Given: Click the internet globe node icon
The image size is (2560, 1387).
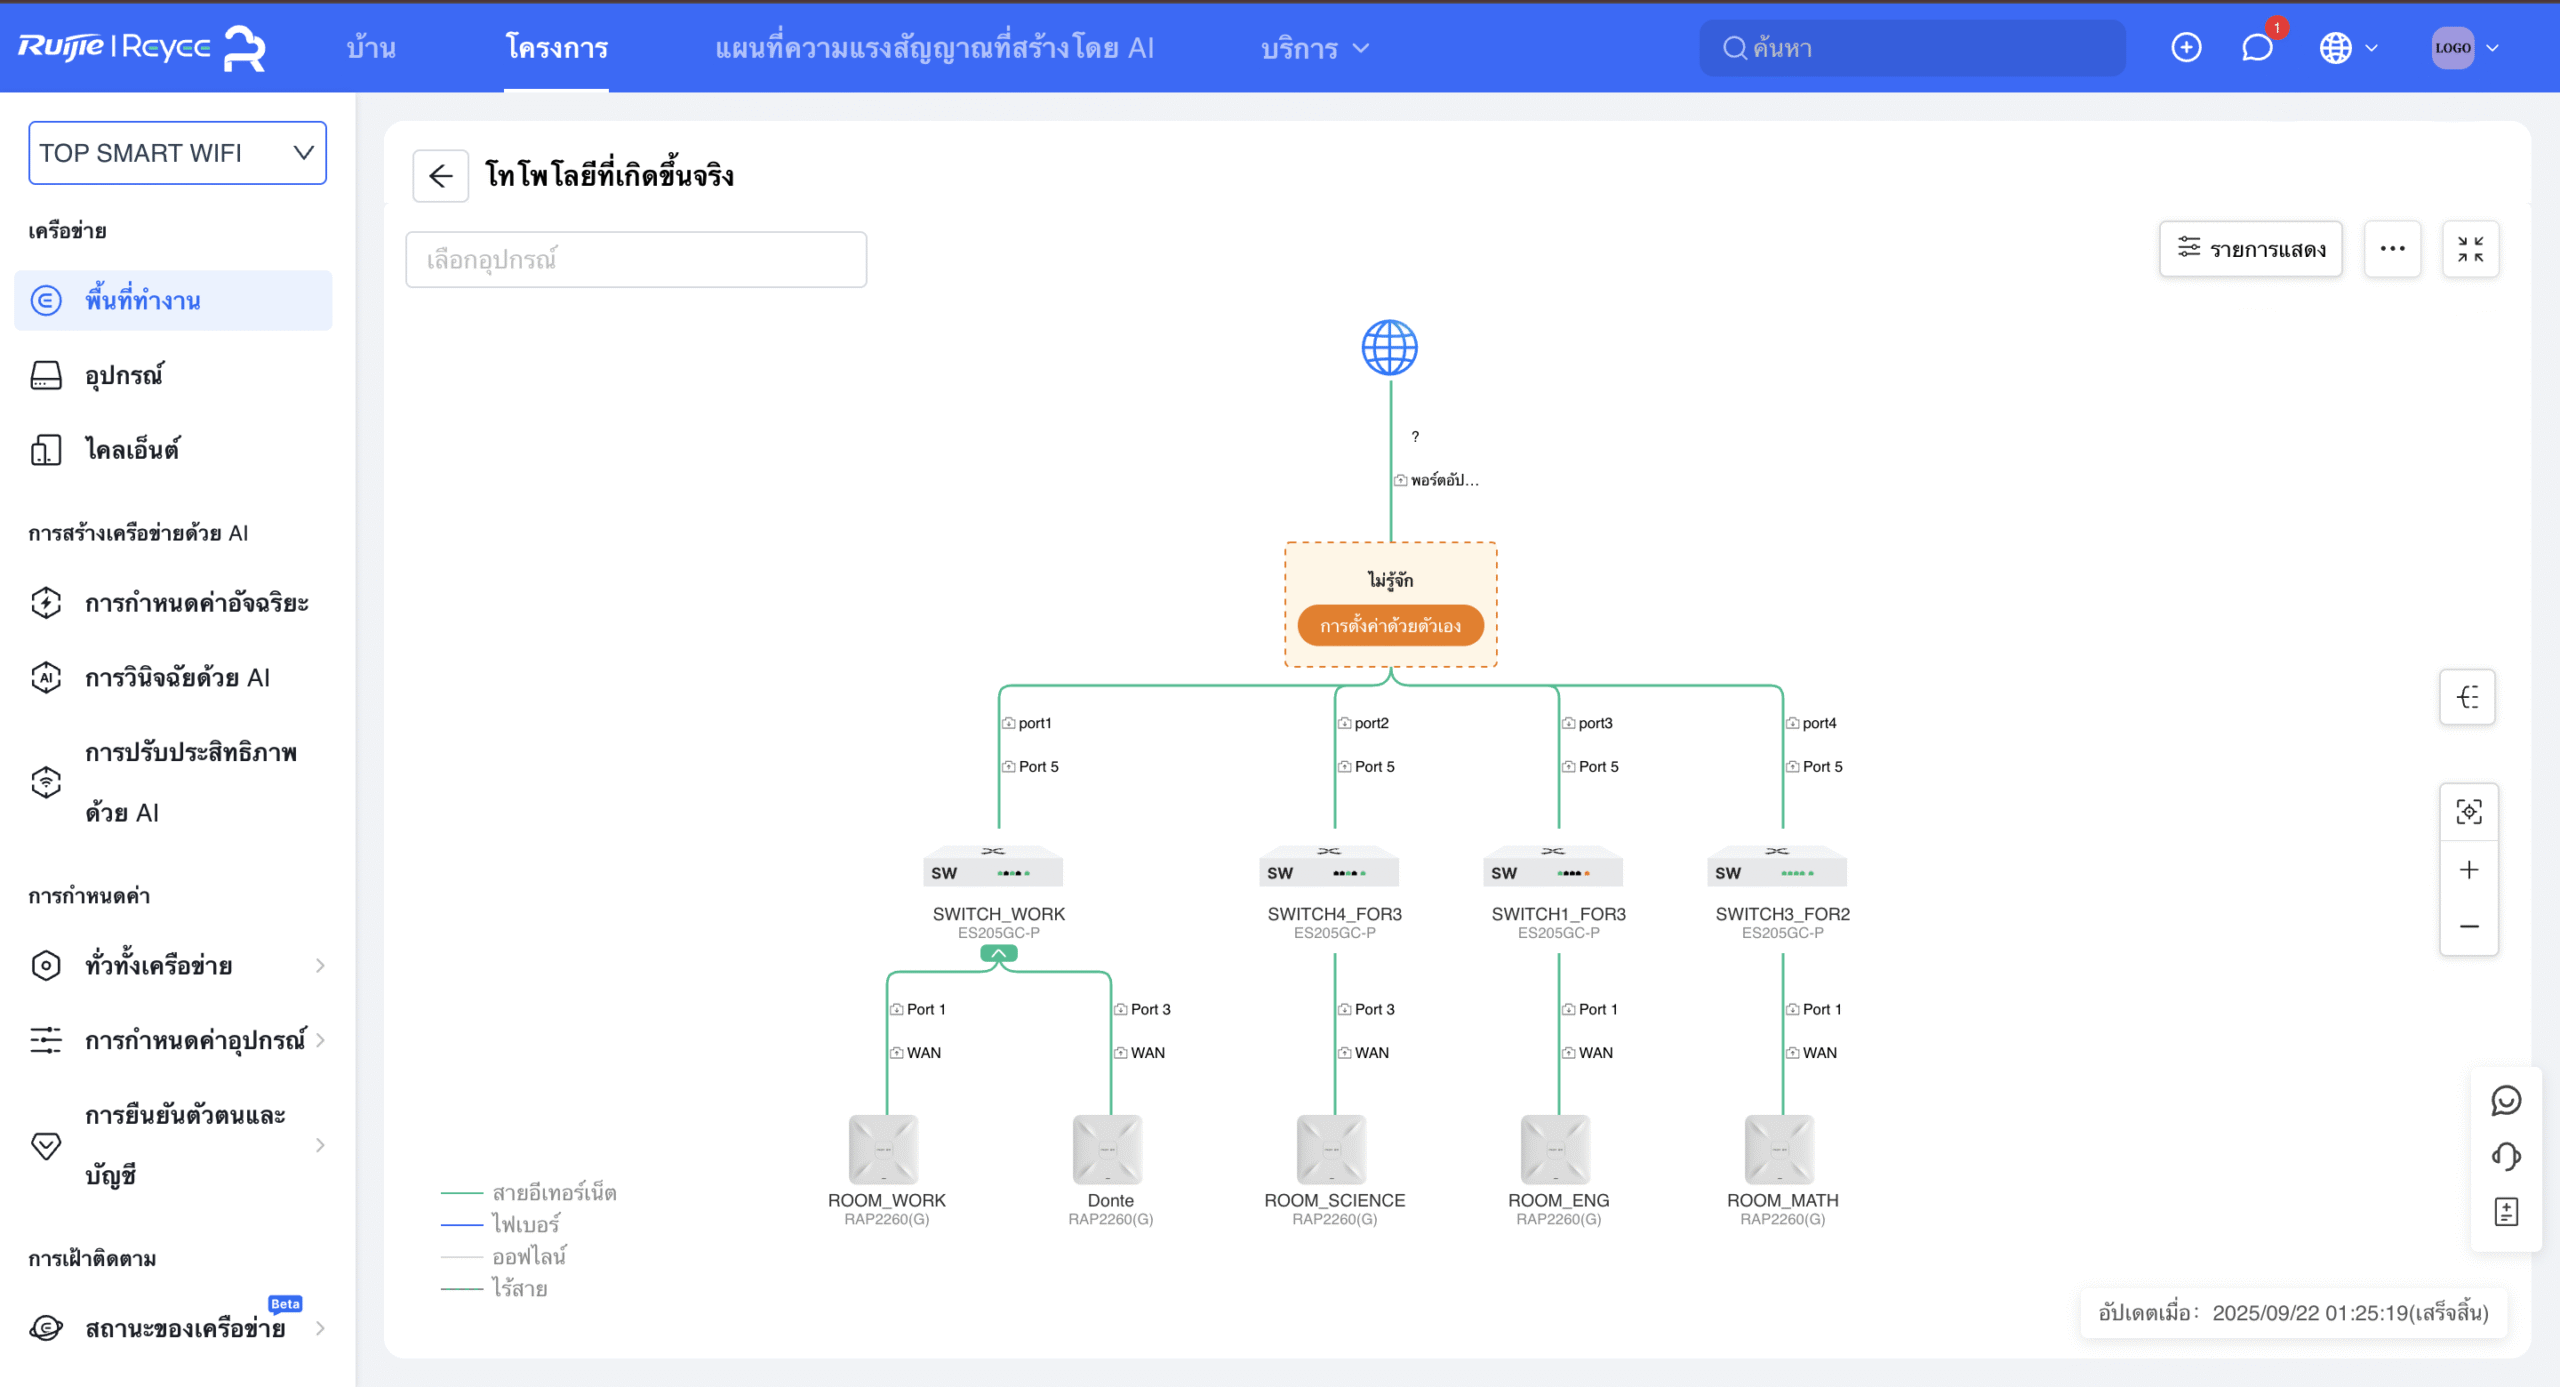Looking at the screenshot, I should (1389, 348).
